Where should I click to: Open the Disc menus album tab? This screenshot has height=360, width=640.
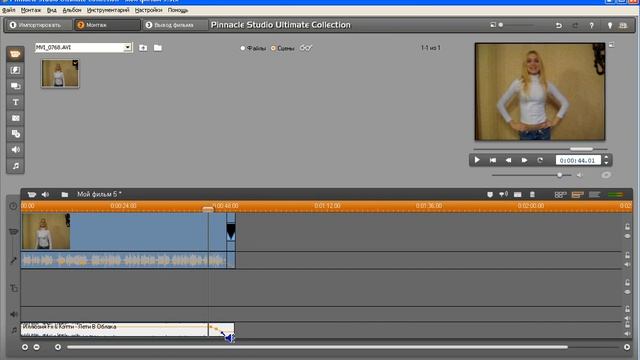[15, 134]
